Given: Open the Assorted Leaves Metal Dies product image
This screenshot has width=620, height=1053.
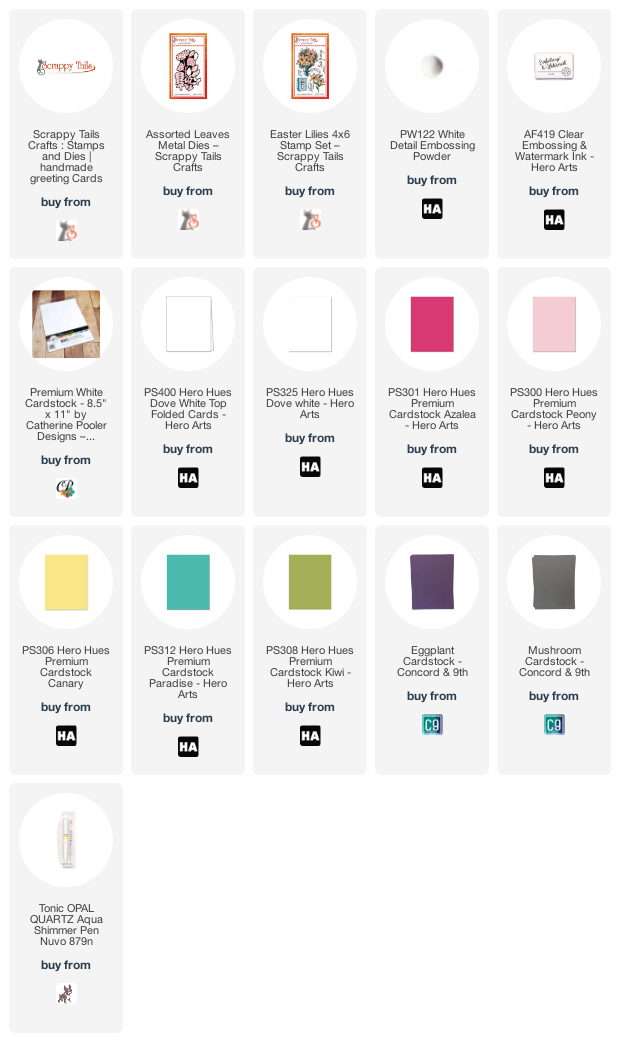Looking at the screenshot, I should [x=188, y=66].
